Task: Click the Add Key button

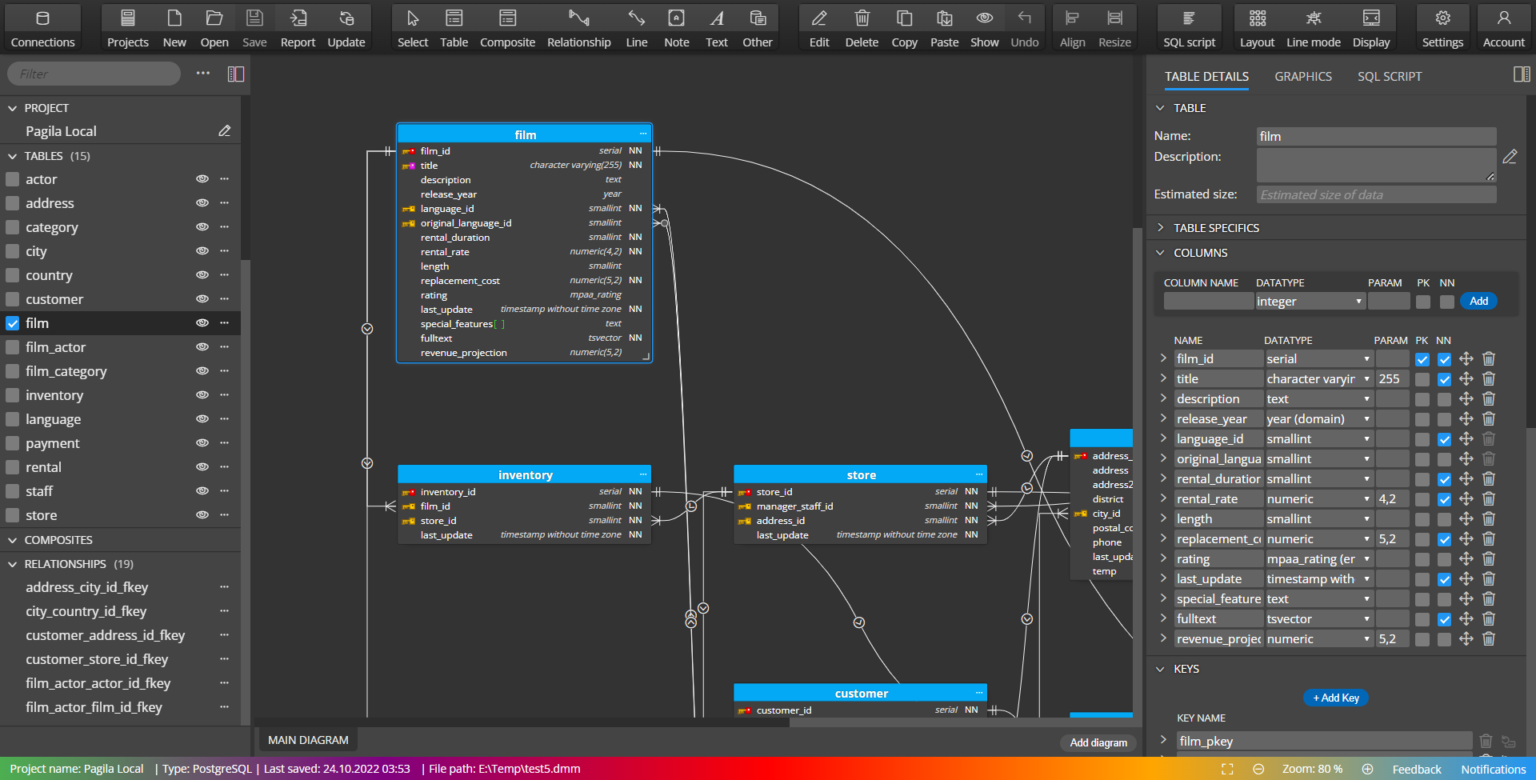Action: click(x=1335, y=697)
